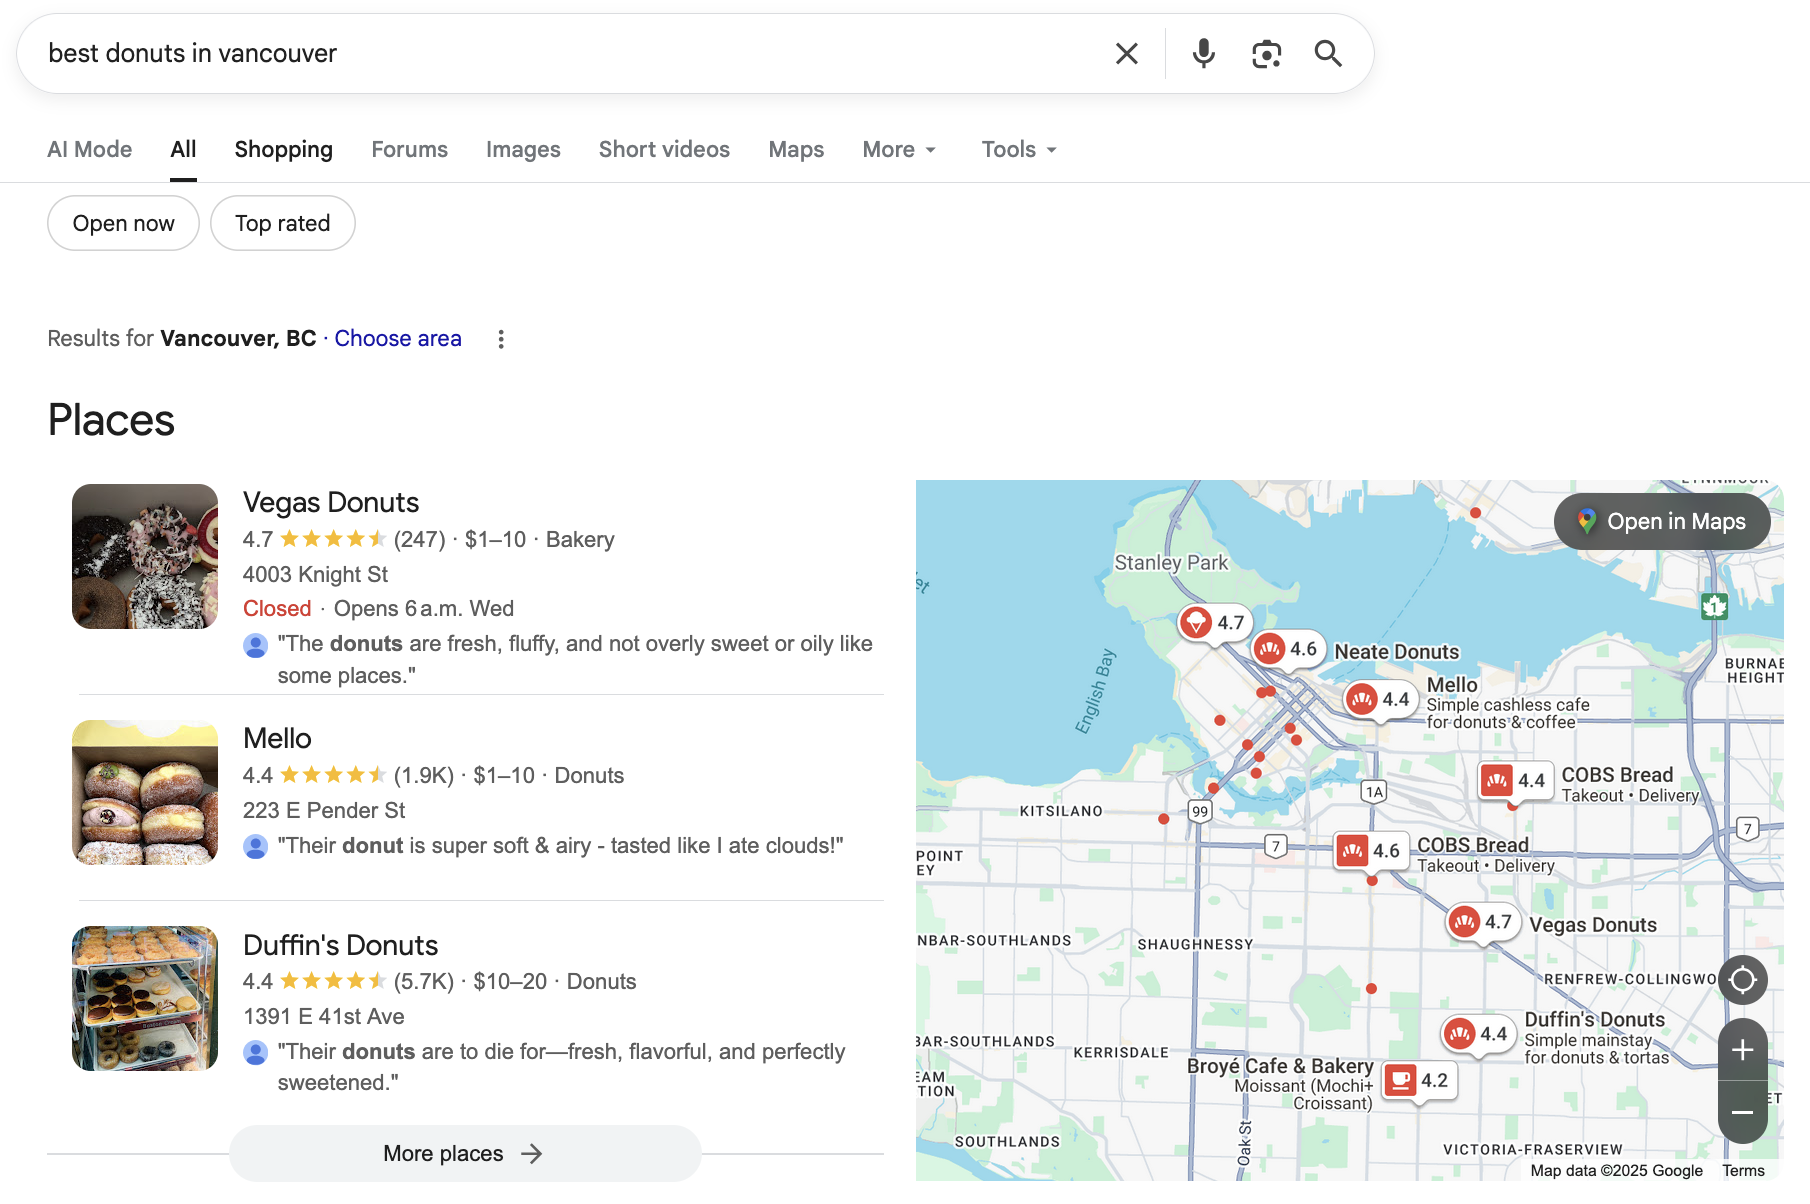Toggle the Open now filter chip
This screenshot has height=1204, width=1810.
[123, 223]
